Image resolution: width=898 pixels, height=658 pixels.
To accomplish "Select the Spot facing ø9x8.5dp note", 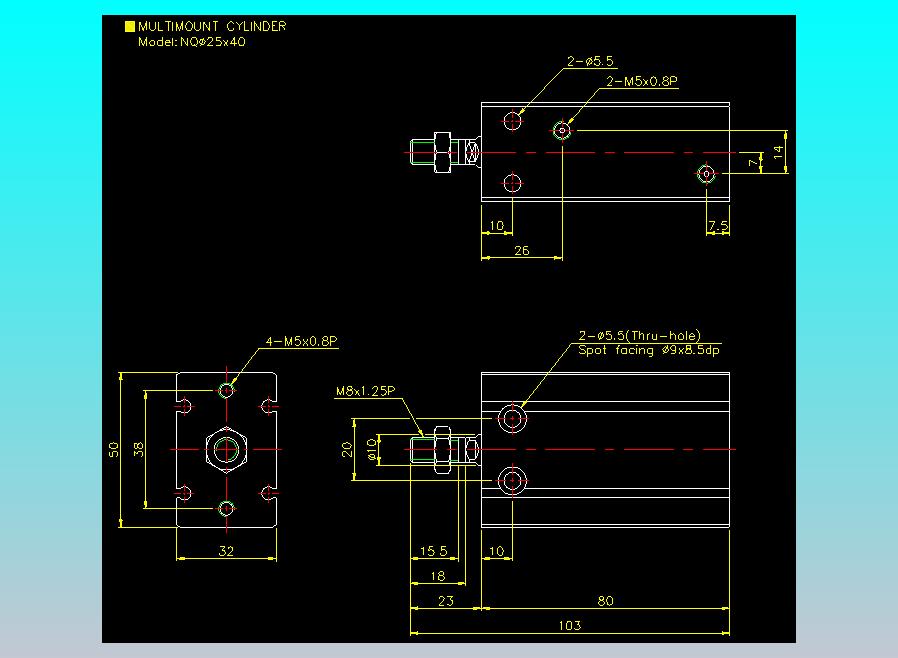I will pos(649,350).
